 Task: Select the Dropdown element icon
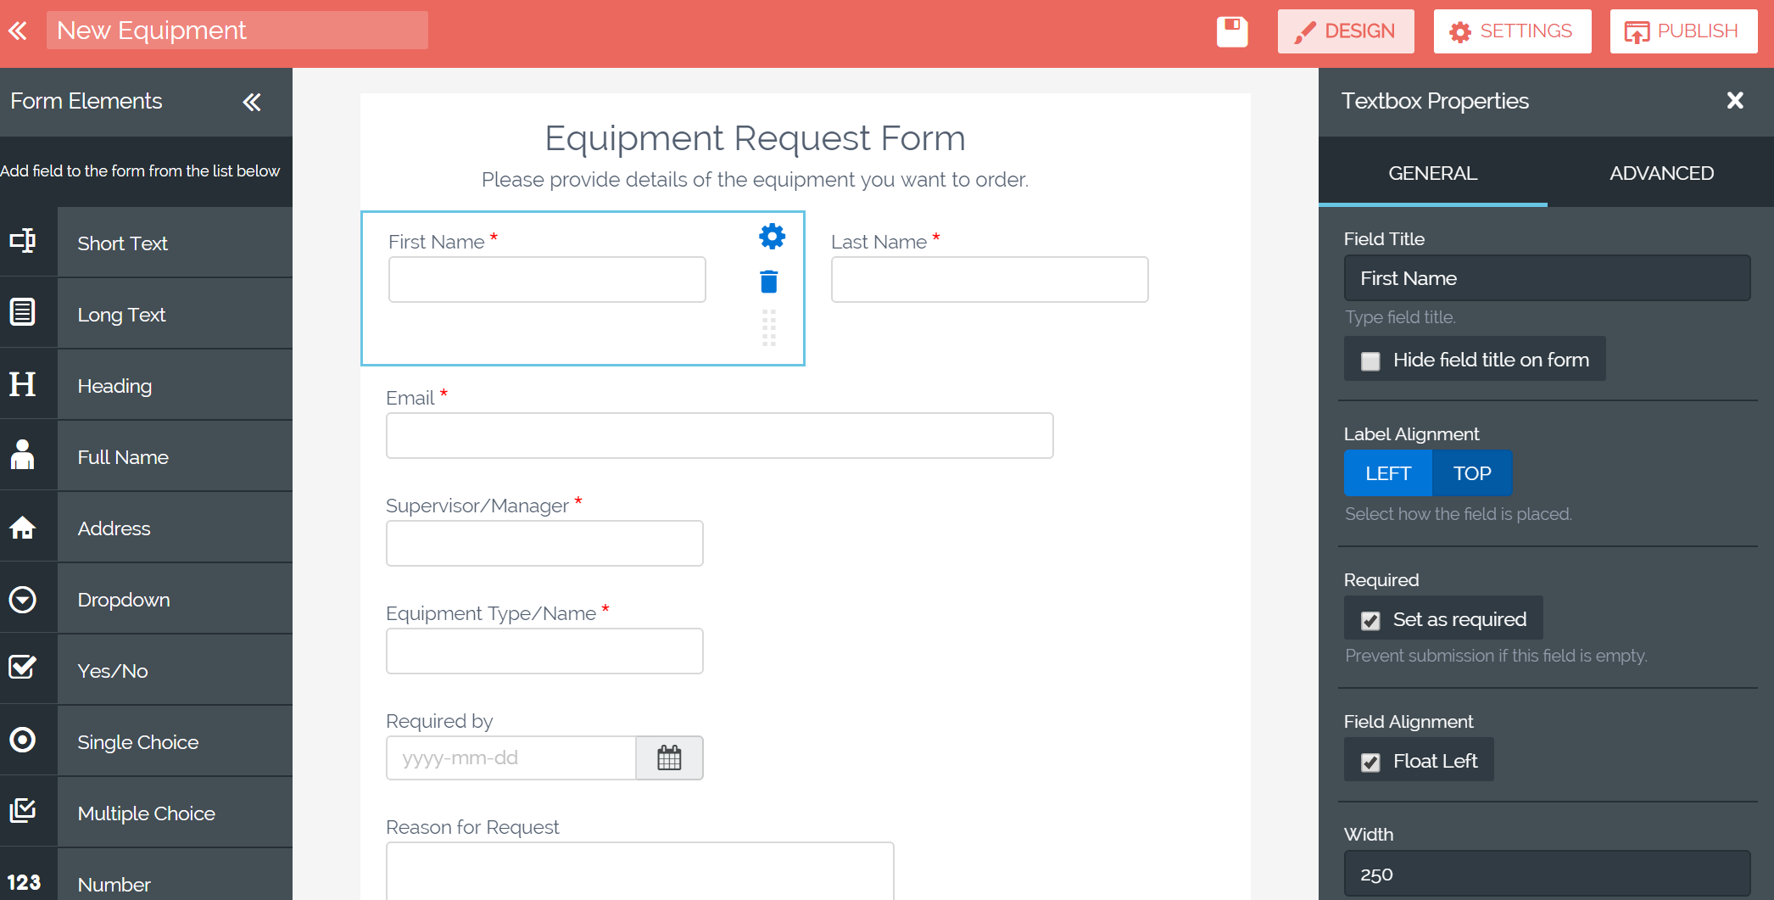tap(23, 599)
